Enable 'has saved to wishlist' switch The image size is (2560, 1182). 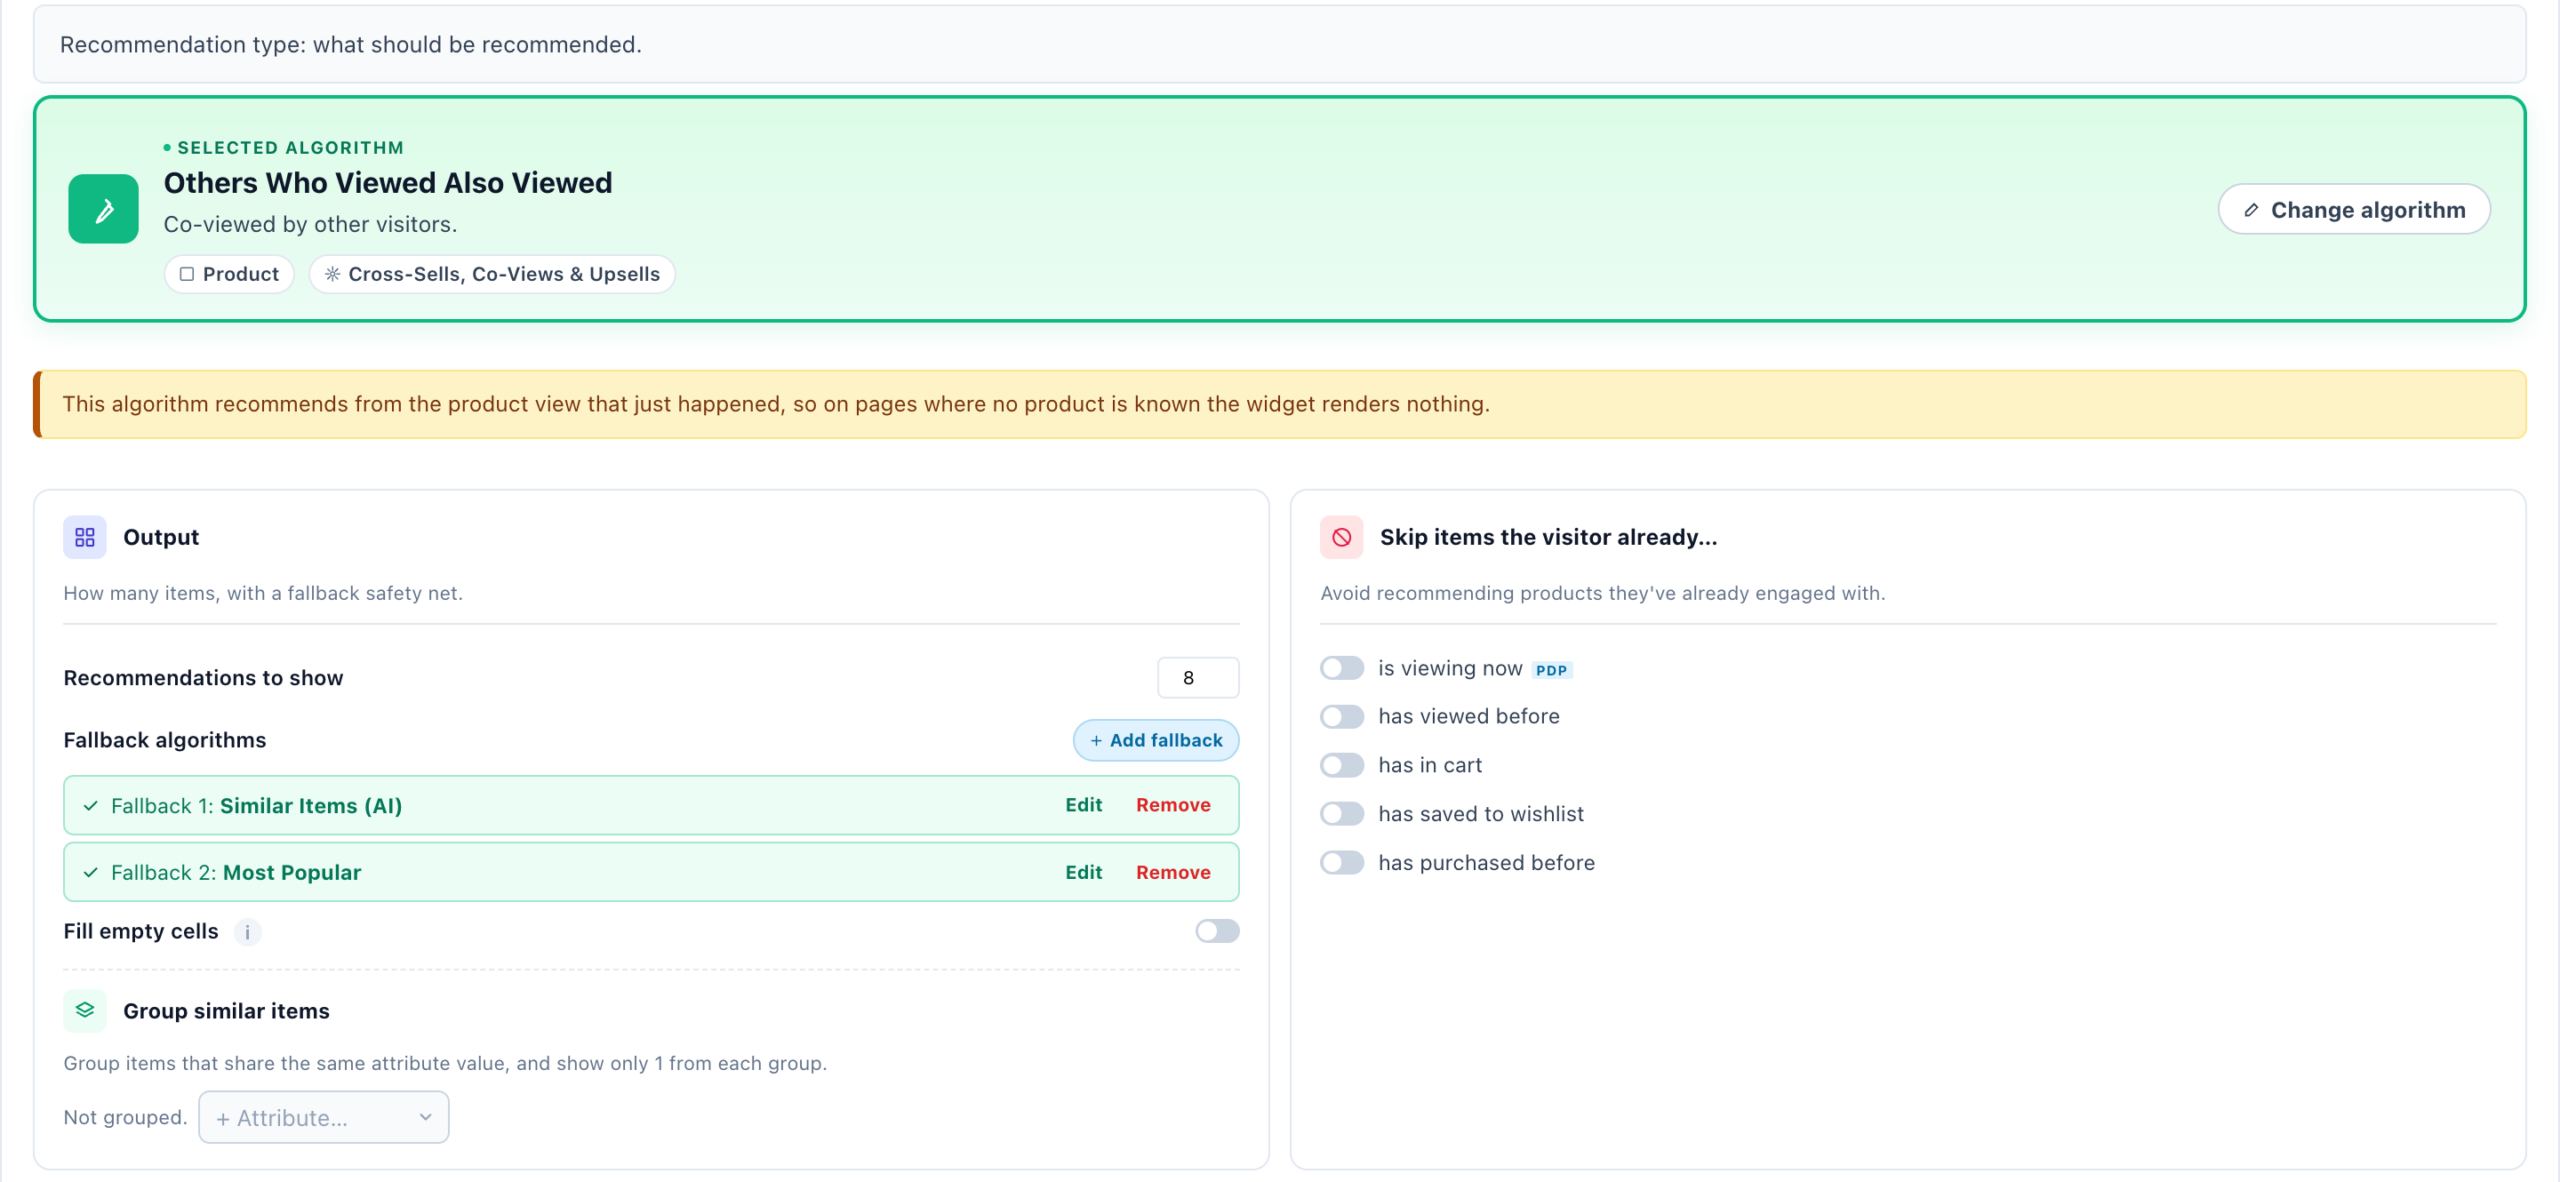point(1342,814)
